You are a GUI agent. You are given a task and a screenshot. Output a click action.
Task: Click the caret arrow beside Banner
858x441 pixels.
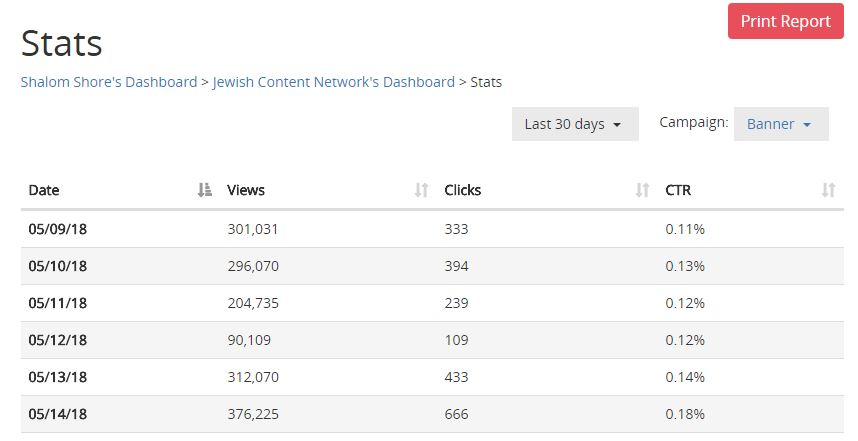807,125
